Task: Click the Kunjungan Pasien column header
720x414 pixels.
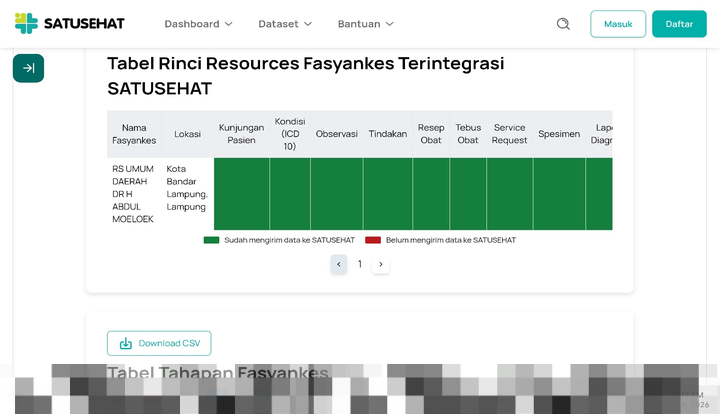Action: [x=241, y=134]
